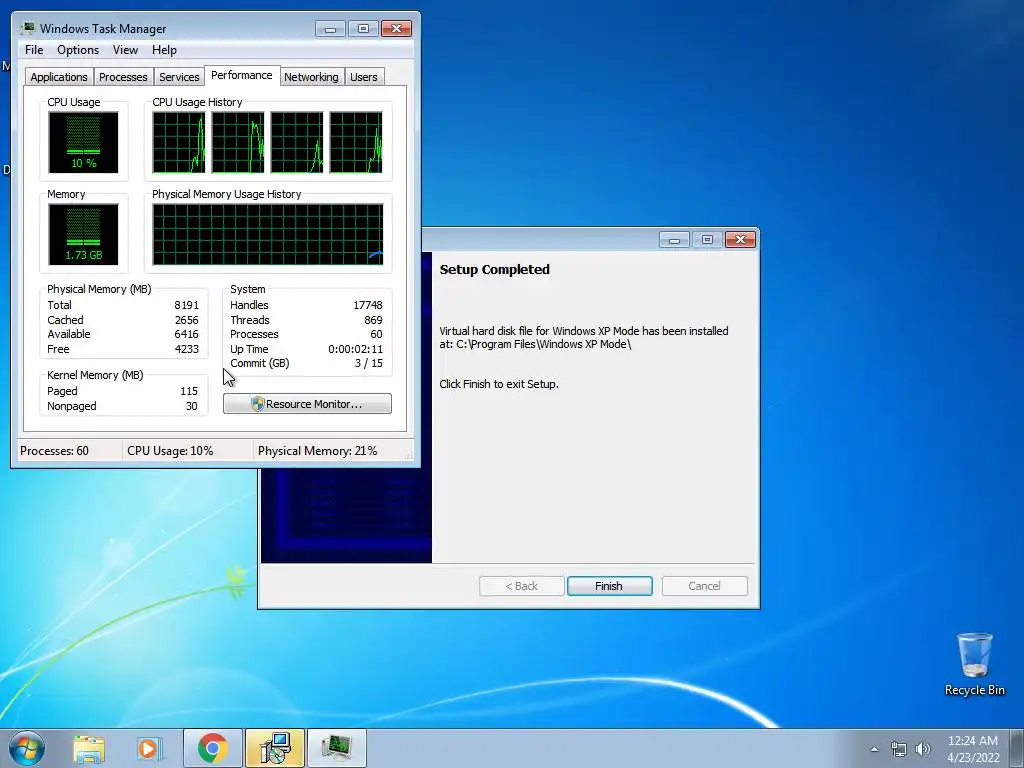Click the Physical Memory Usage History graph
Viewport: 1024px width, 768px height.
[268, 234]
